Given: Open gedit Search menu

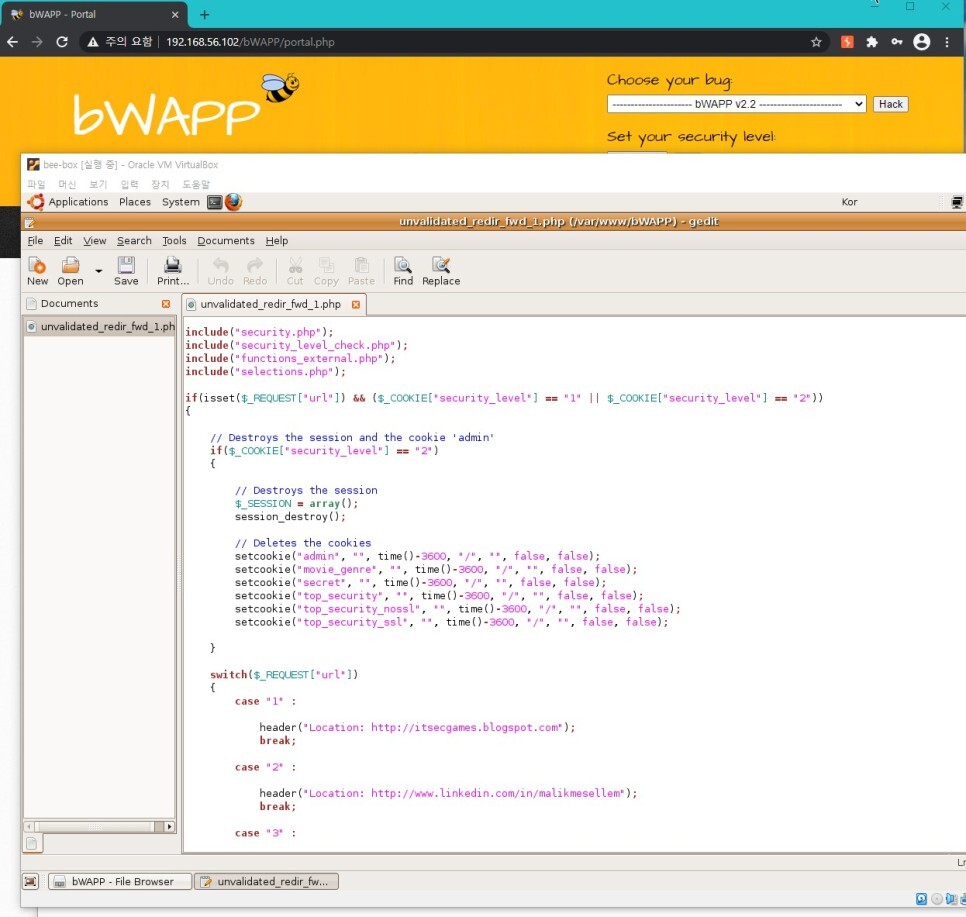Looking at the screenshot, I should coord(134,240).
